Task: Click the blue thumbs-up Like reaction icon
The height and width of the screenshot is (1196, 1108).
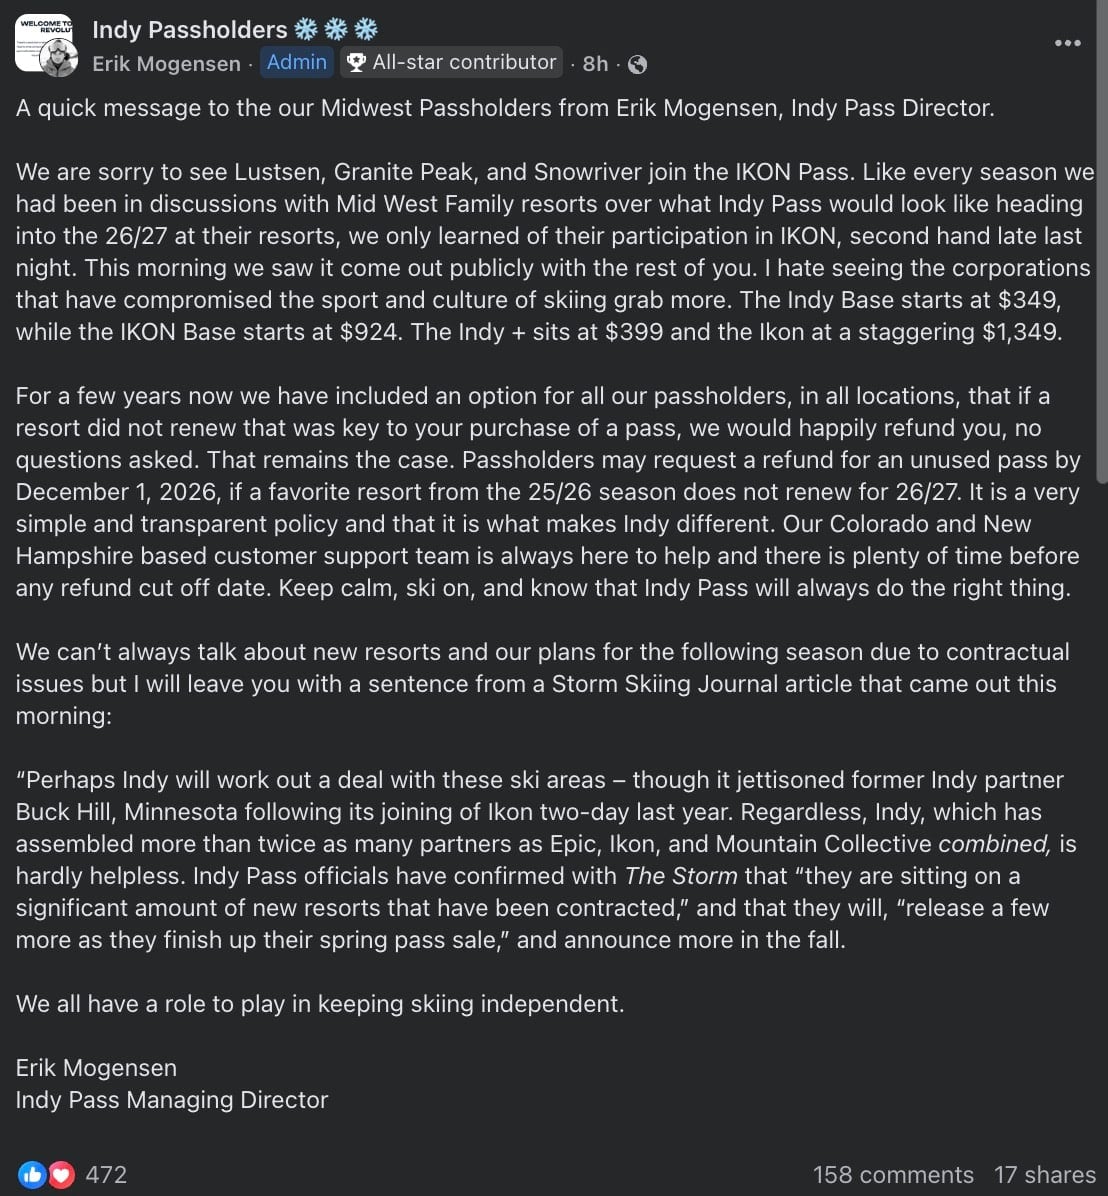Action: (x=32, y=1174)
